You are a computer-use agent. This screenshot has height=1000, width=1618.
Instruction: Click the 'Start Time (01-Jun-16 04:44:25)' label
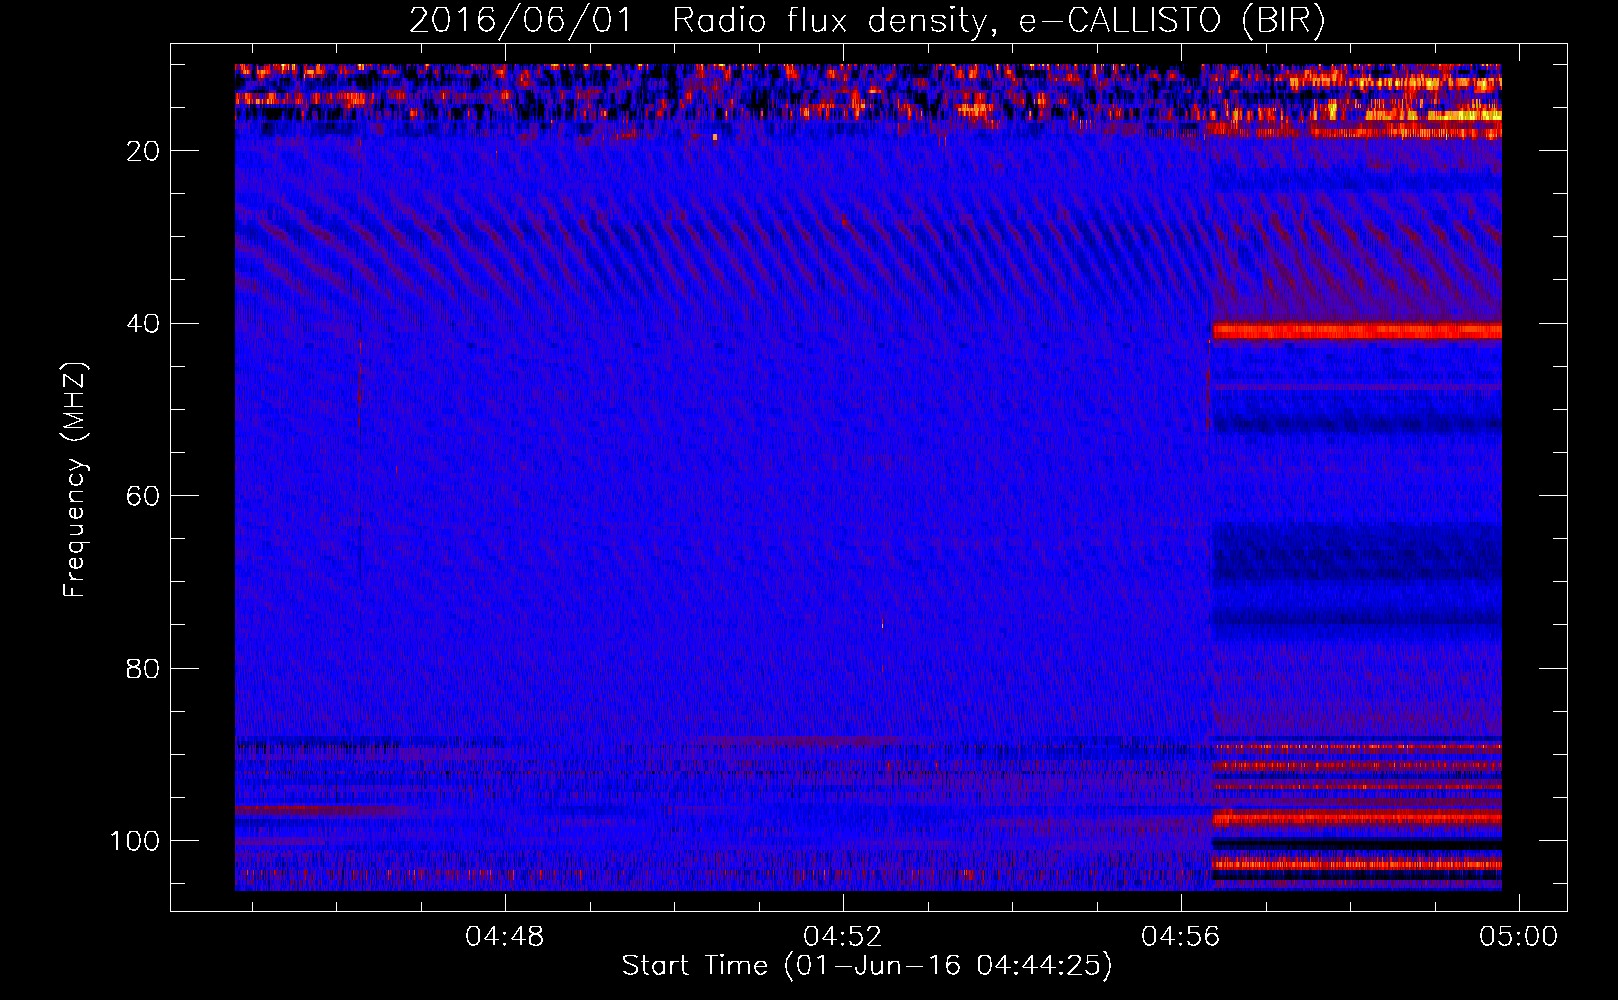tap(867, 966)
